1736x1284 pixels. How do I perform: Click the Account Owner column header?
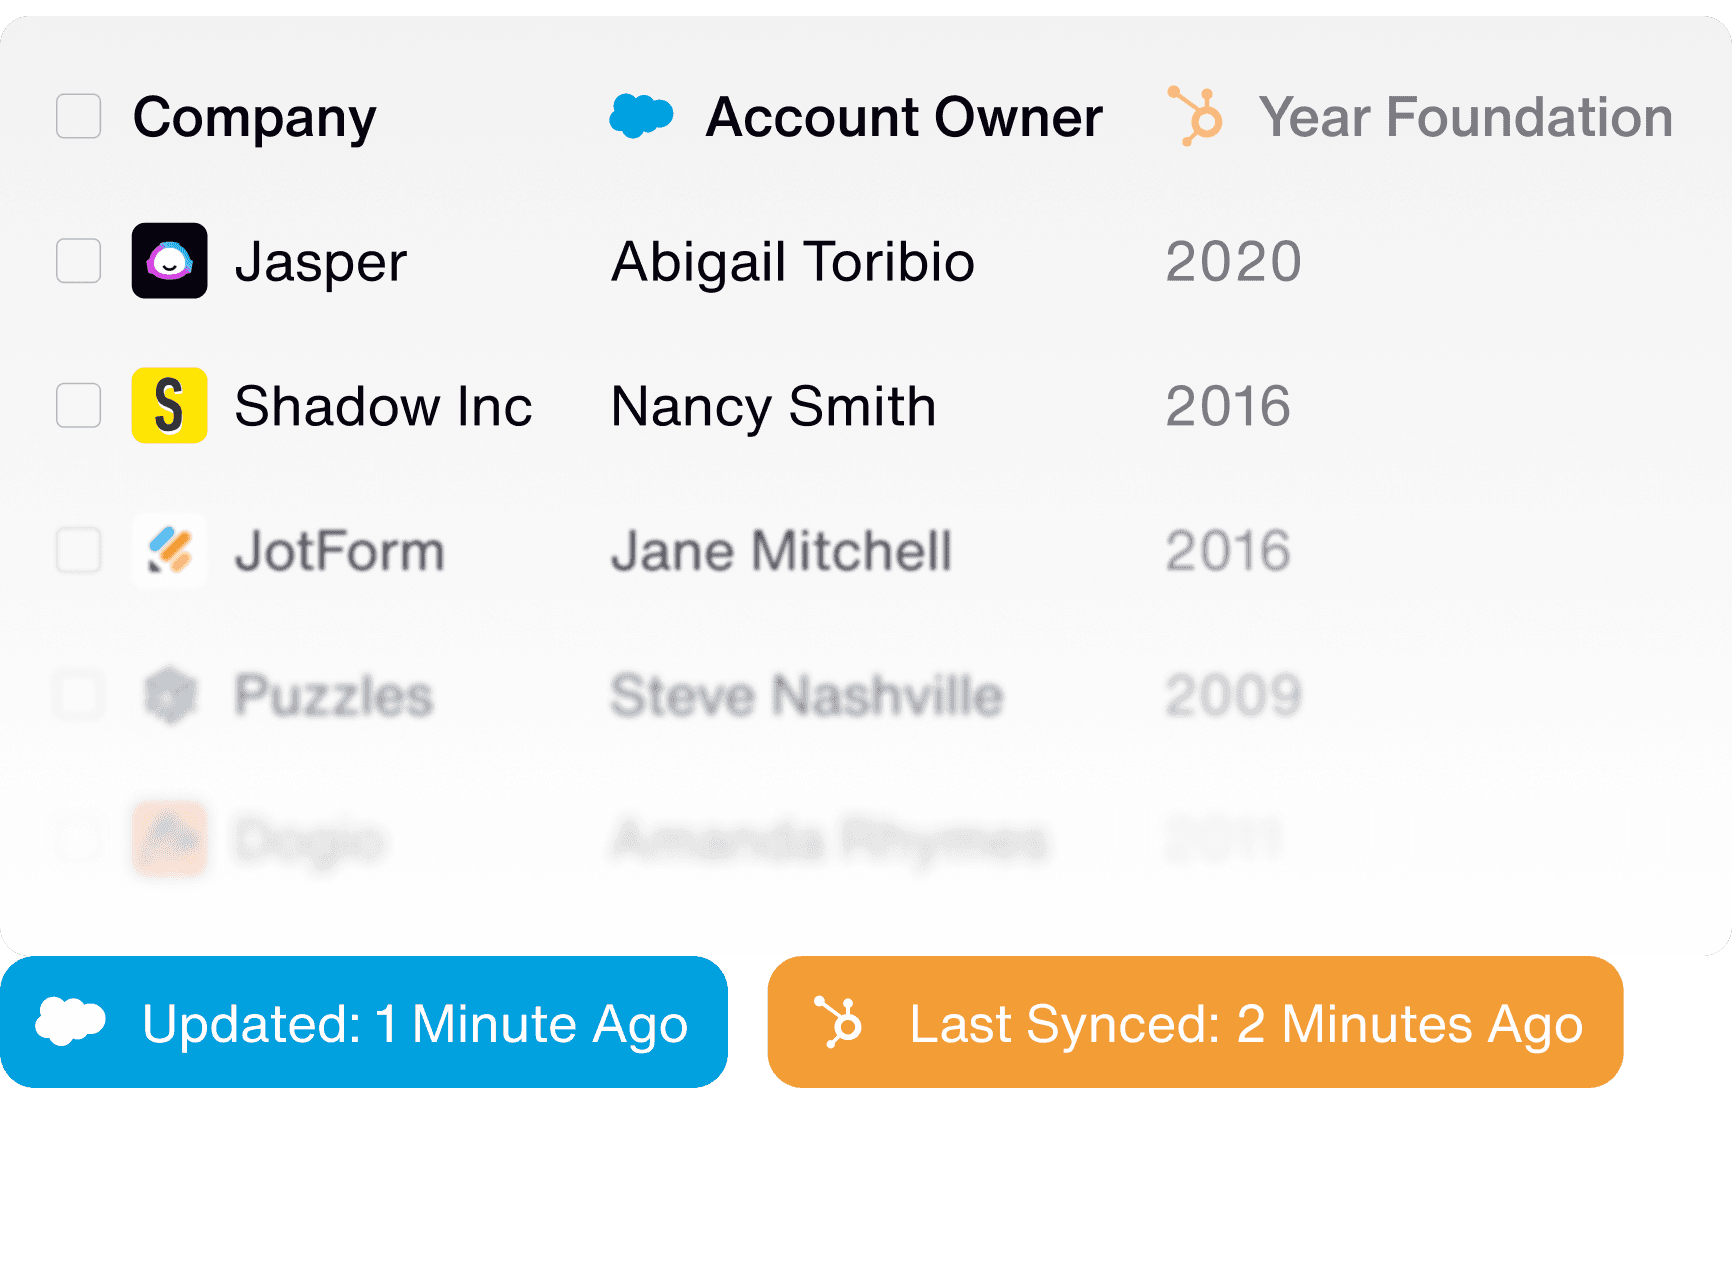click(903, 117)
